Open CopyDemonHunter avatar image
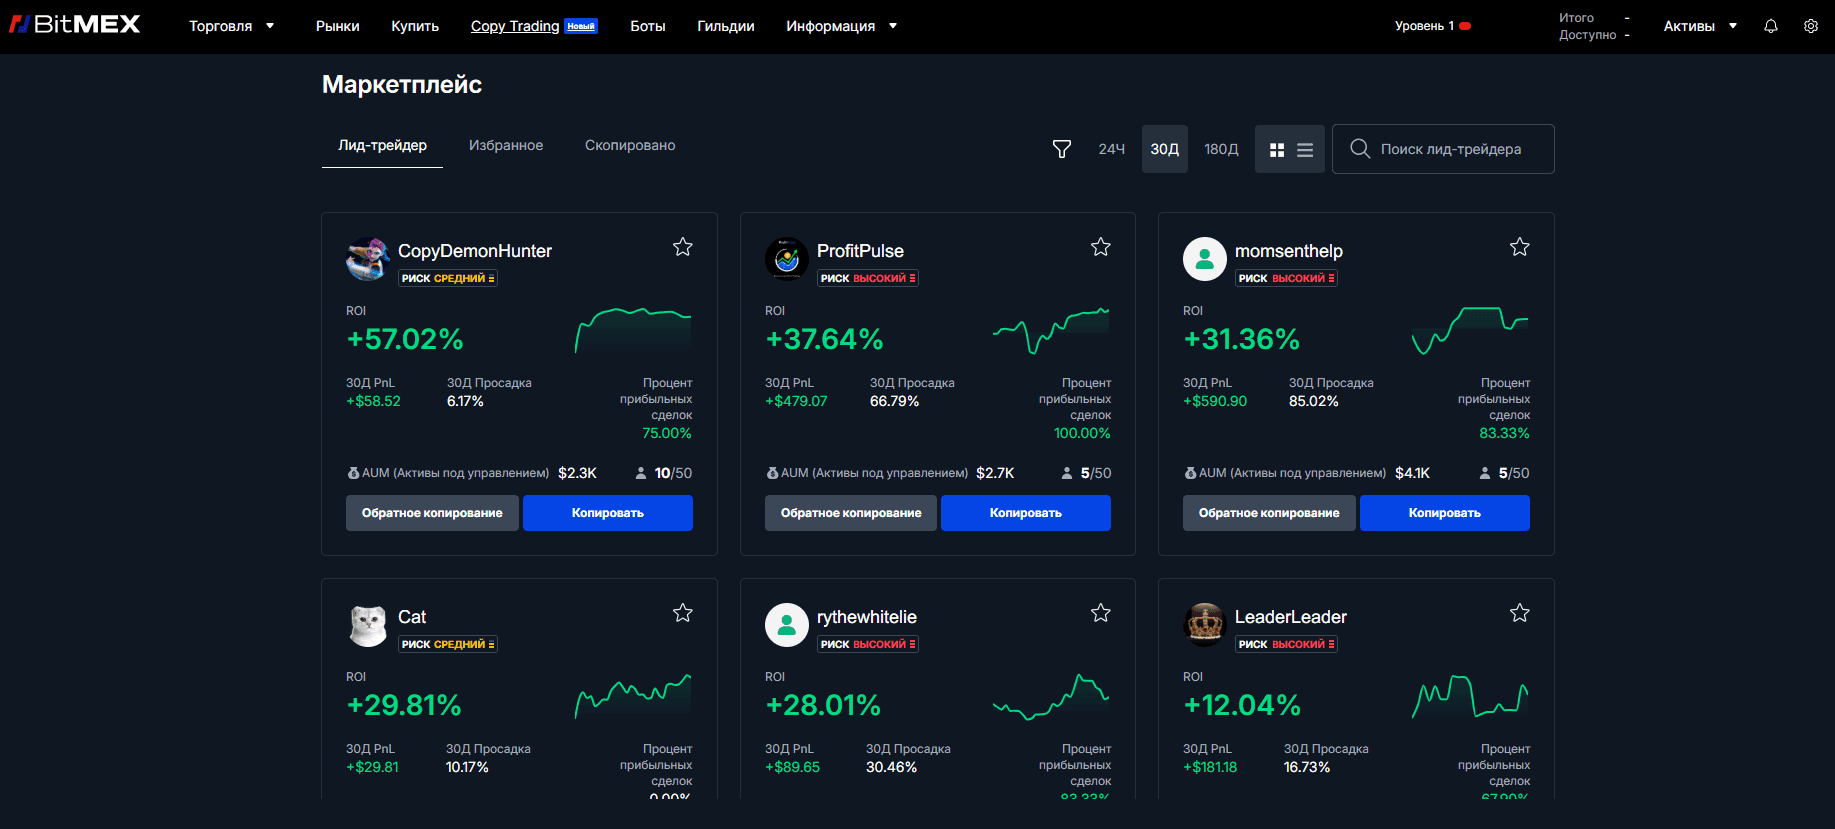Viewport: 1835px width, 829px height. (368, 259)
